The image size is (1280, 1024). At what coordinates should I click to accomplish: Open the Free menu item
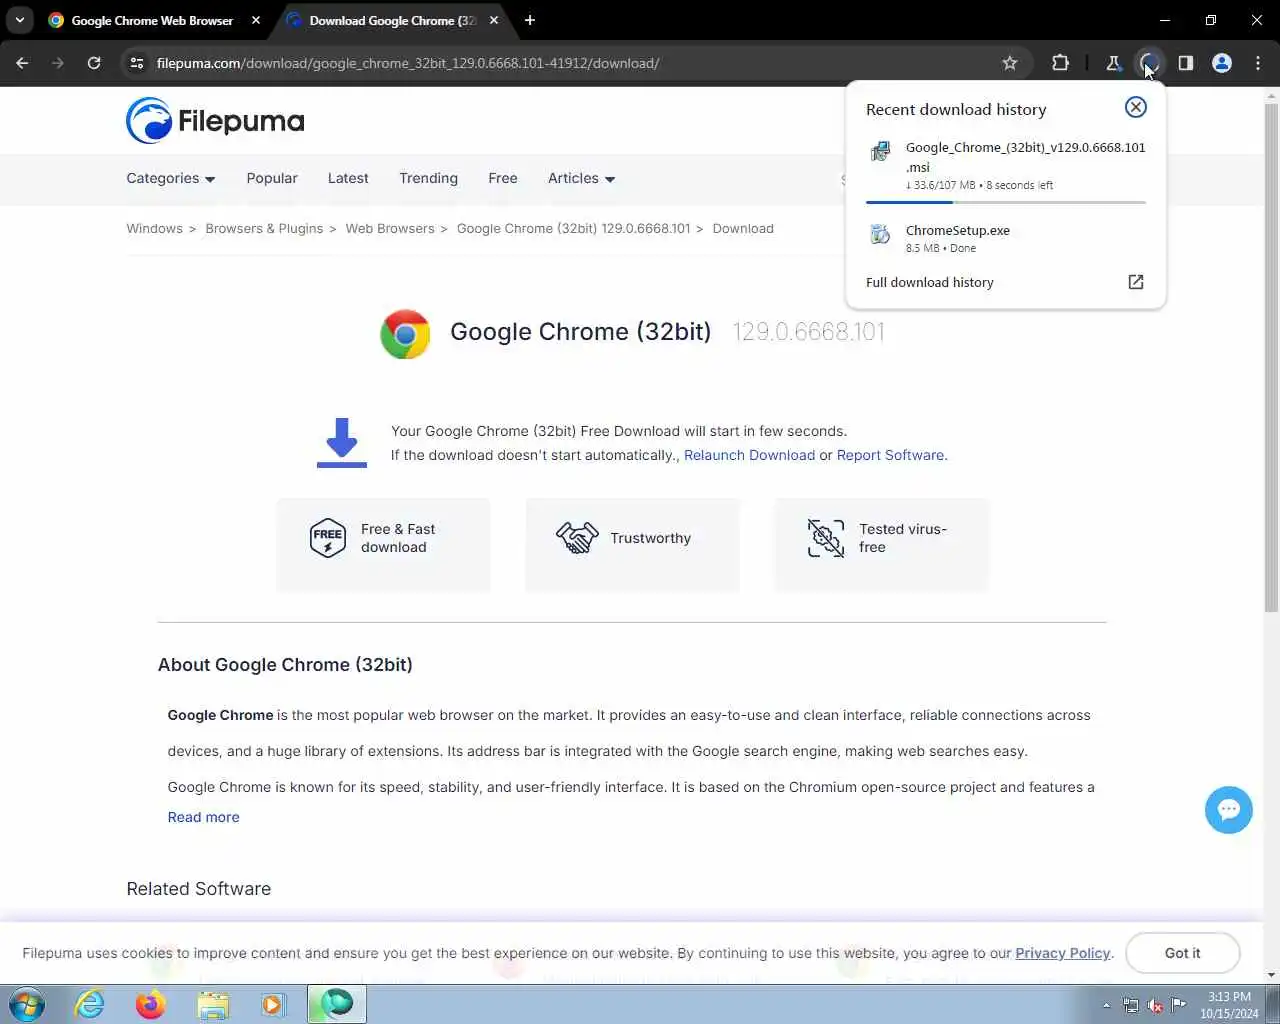[x=503, y=178]
